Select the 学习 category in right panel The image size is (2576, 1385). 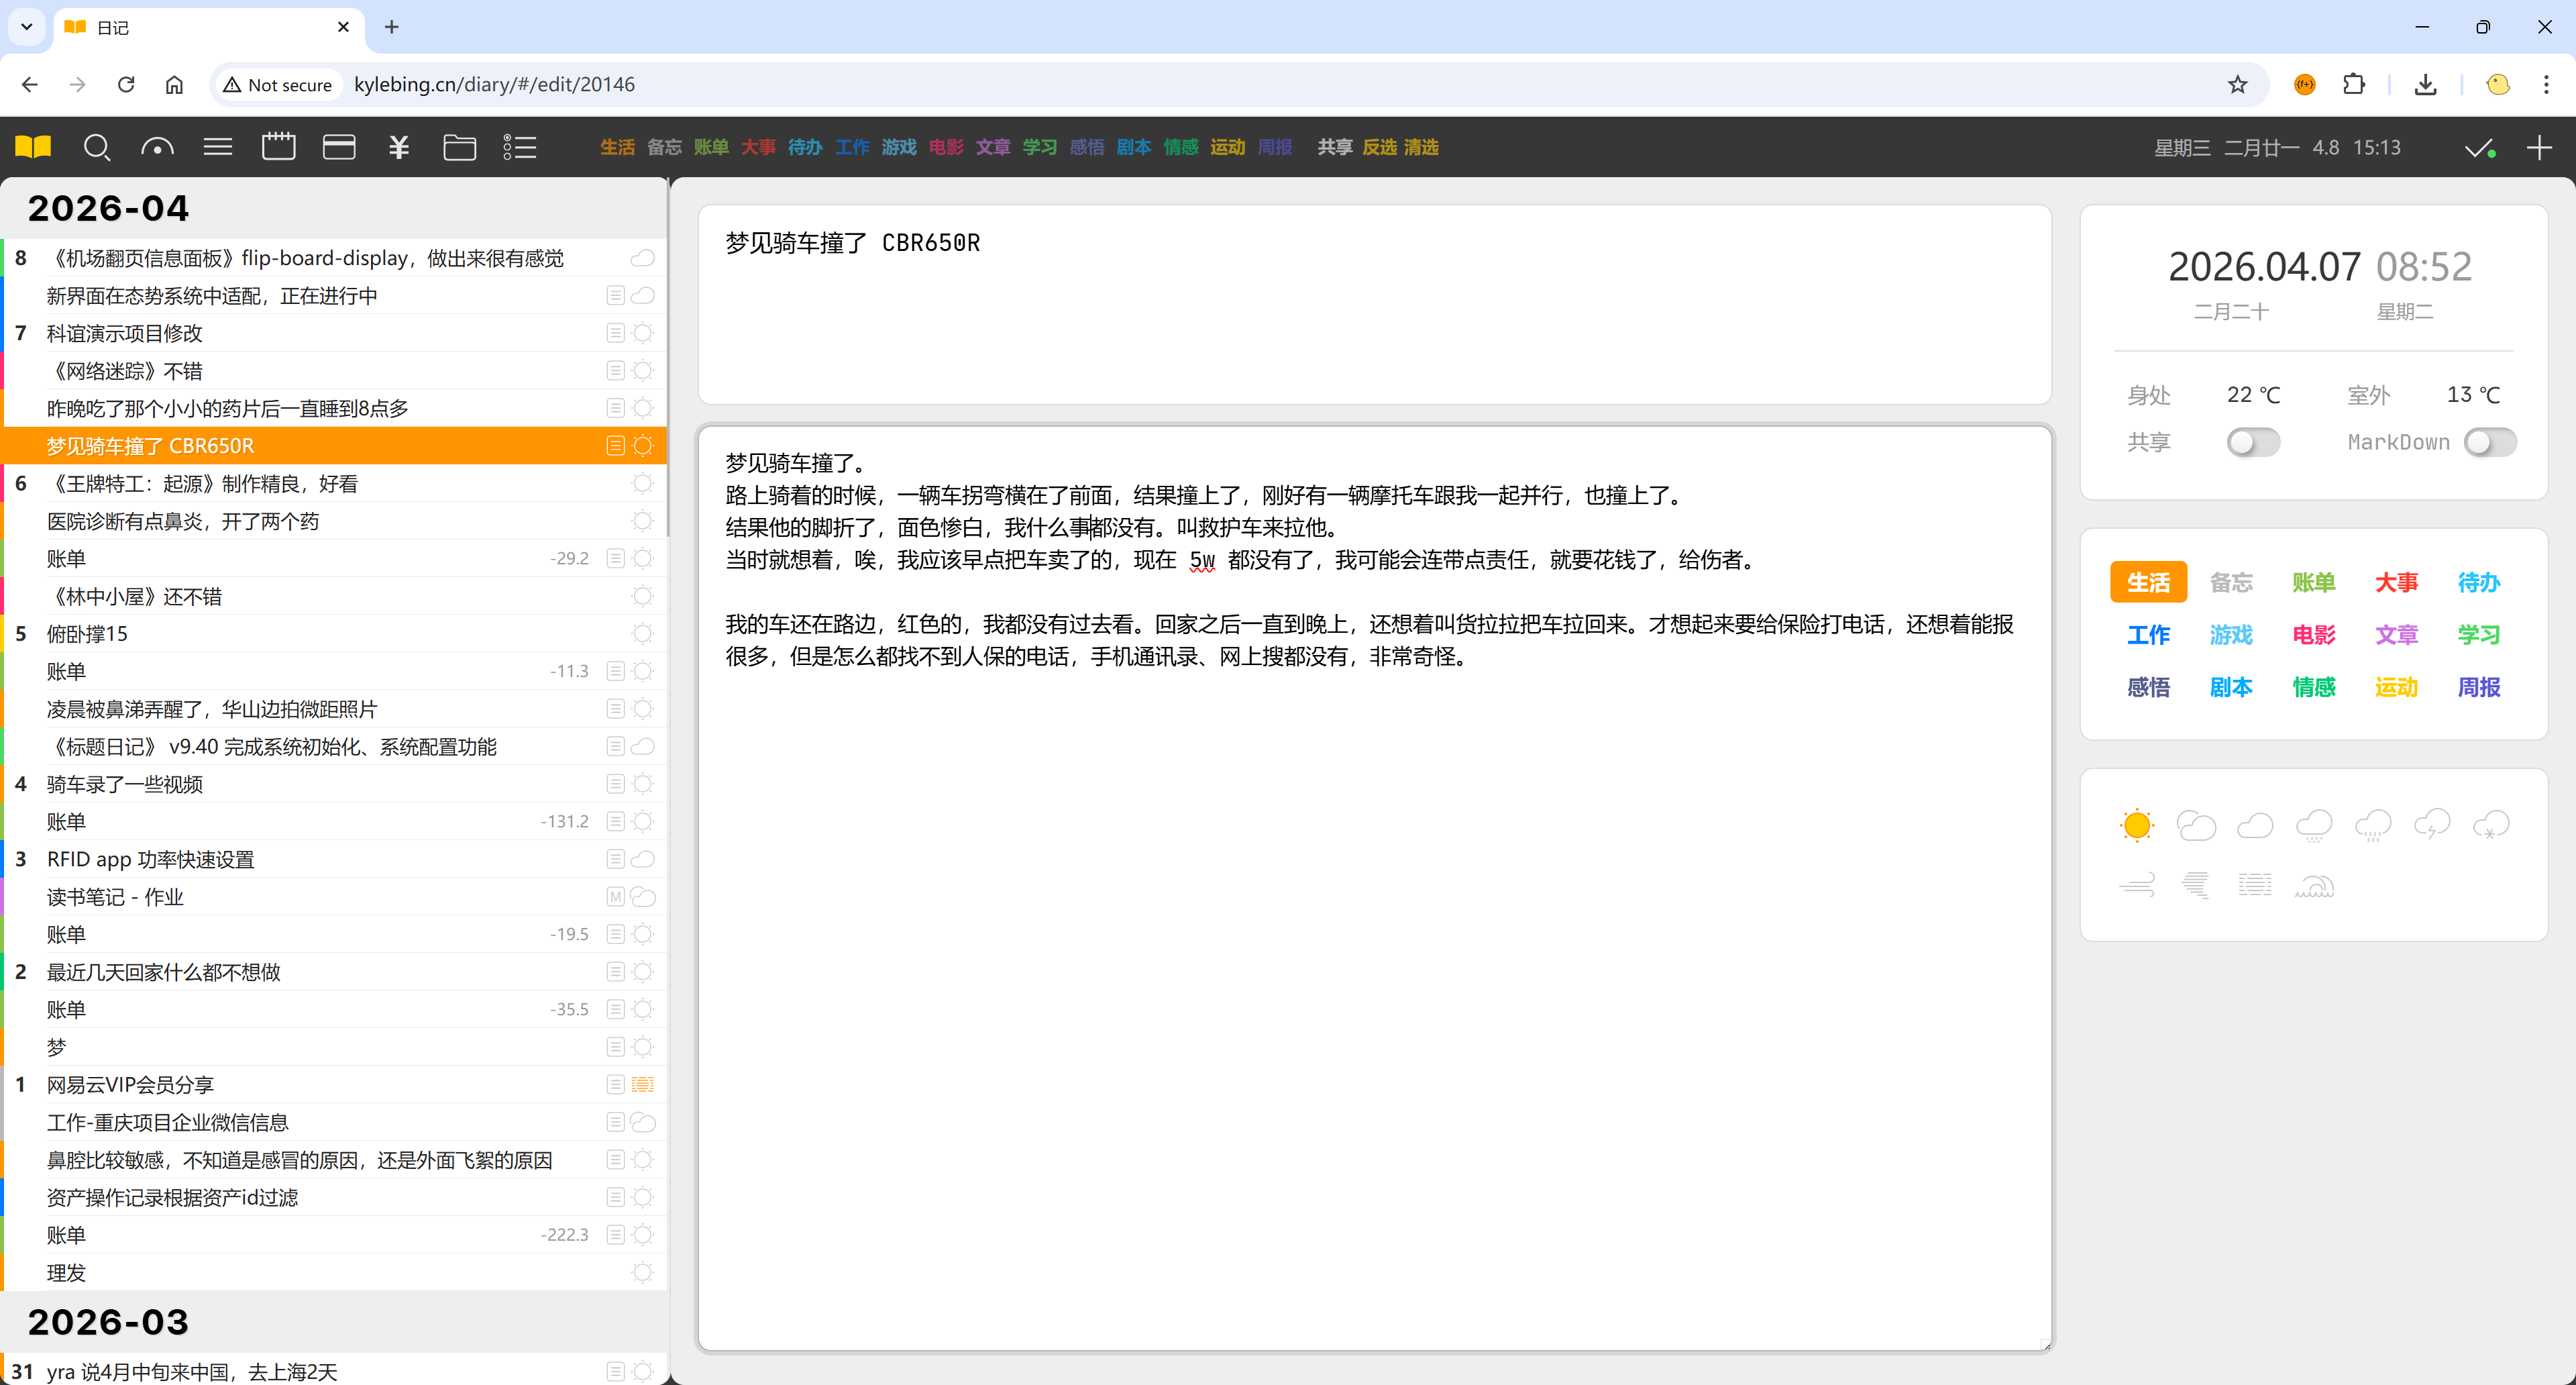(2479, 634)
